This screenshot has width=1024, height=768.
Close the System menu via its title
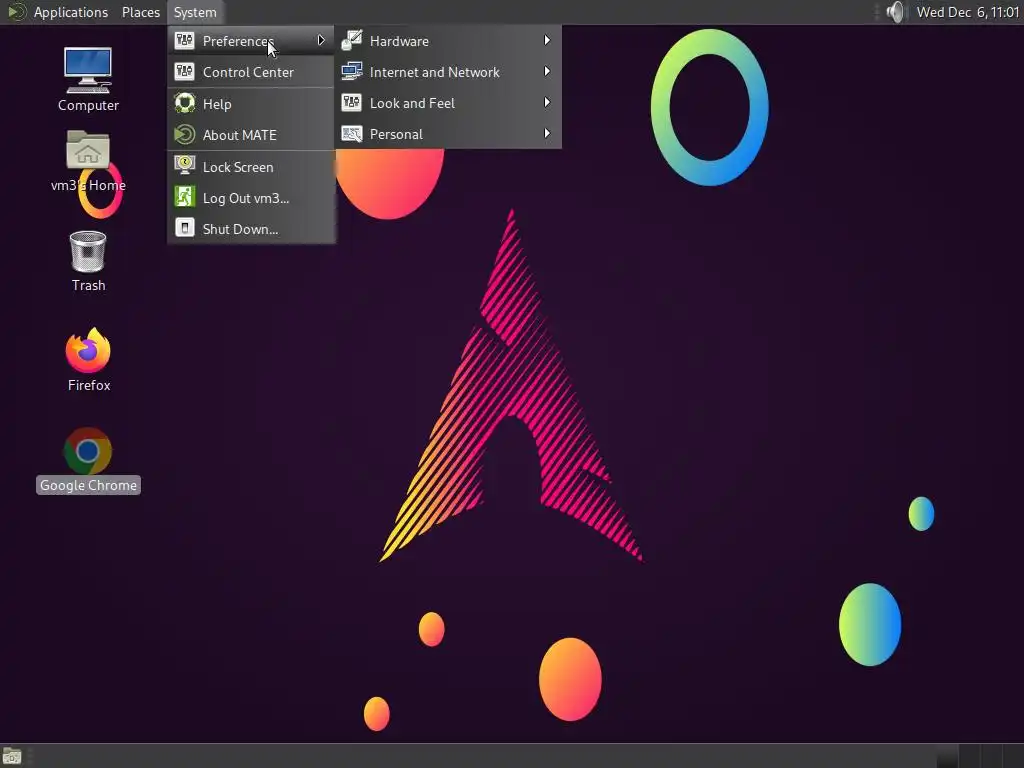pos(195,12)
